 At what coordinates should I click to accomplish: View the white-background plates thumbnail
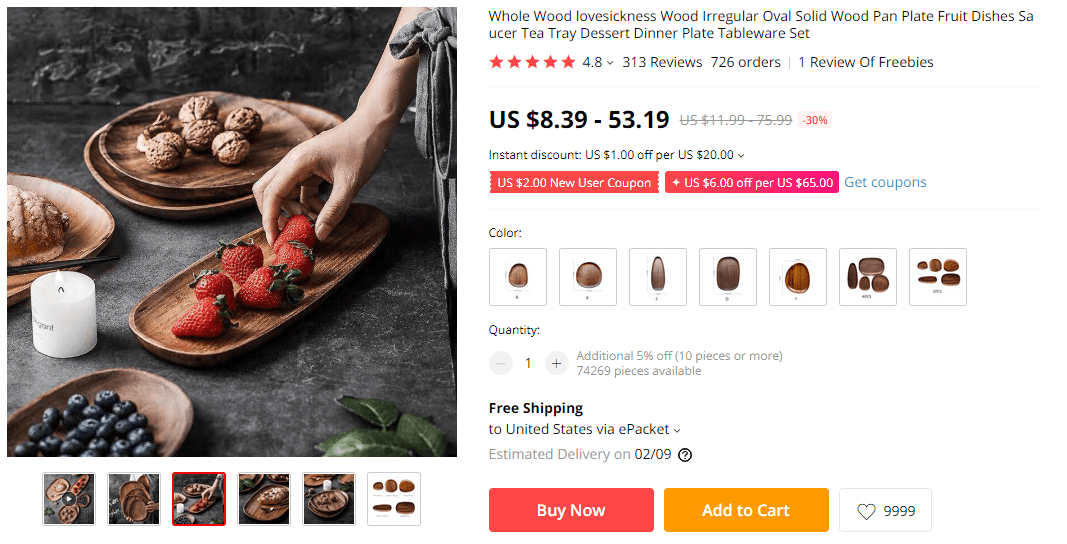click(394, 499)
